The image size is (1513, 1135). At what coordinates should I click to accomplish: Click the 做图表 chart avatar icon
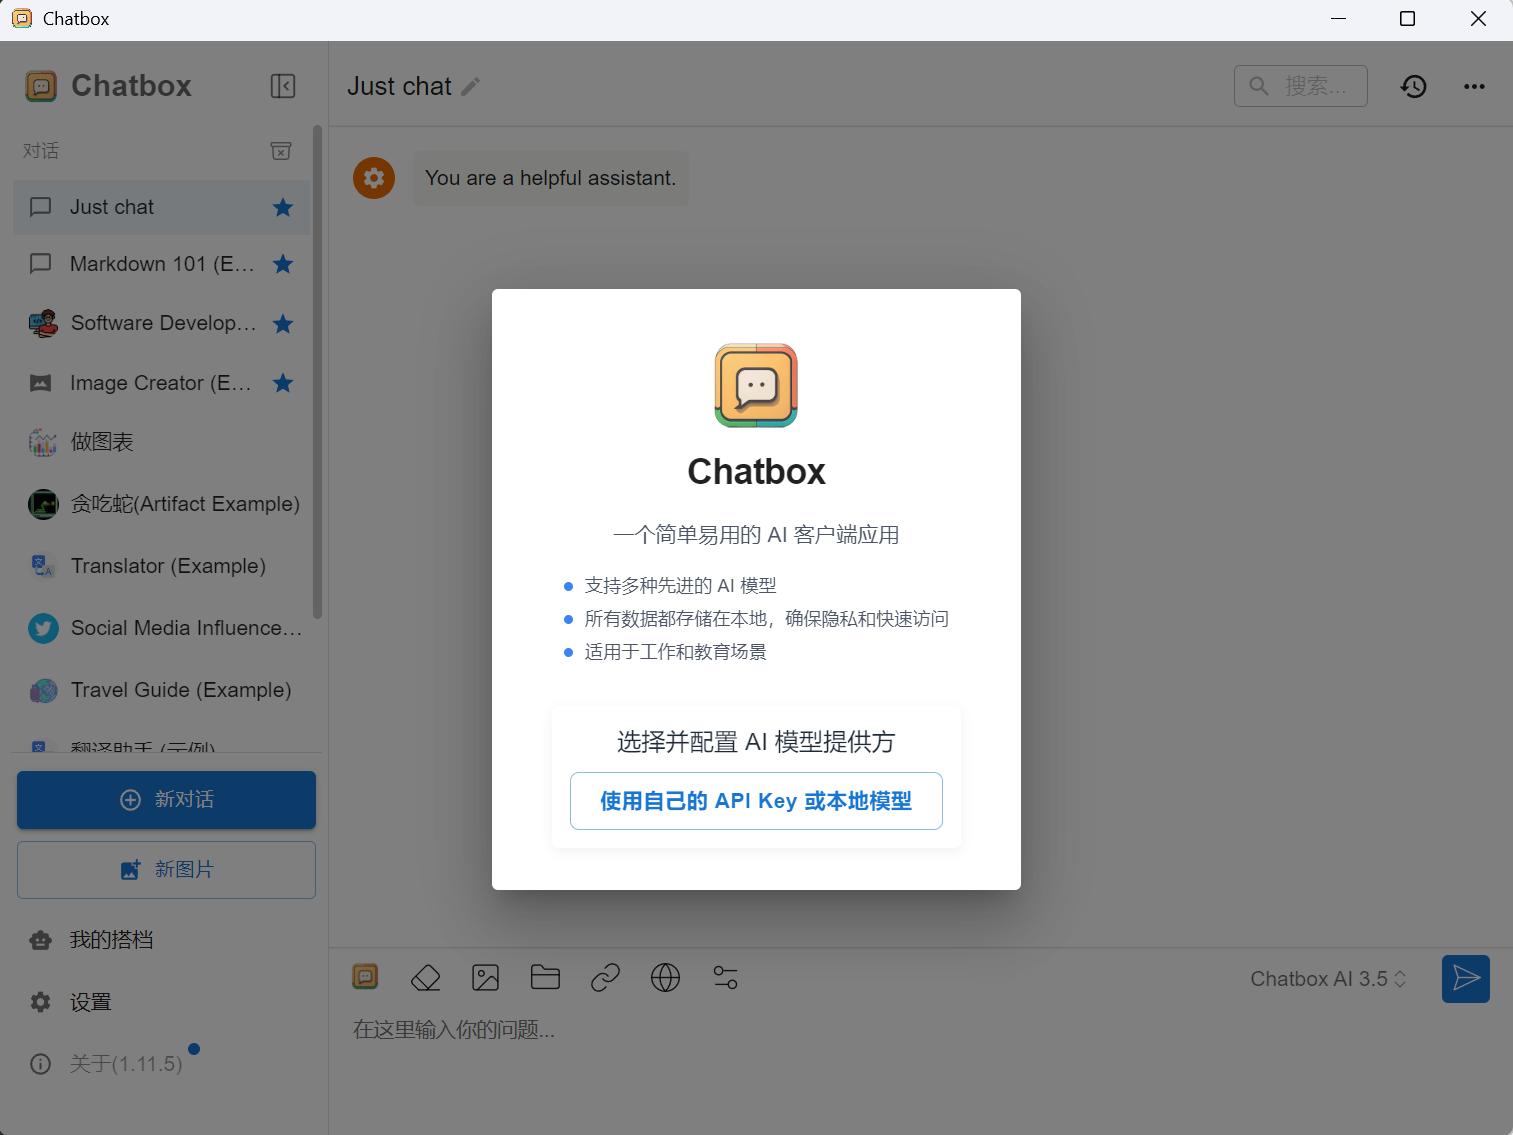point(43,442)
